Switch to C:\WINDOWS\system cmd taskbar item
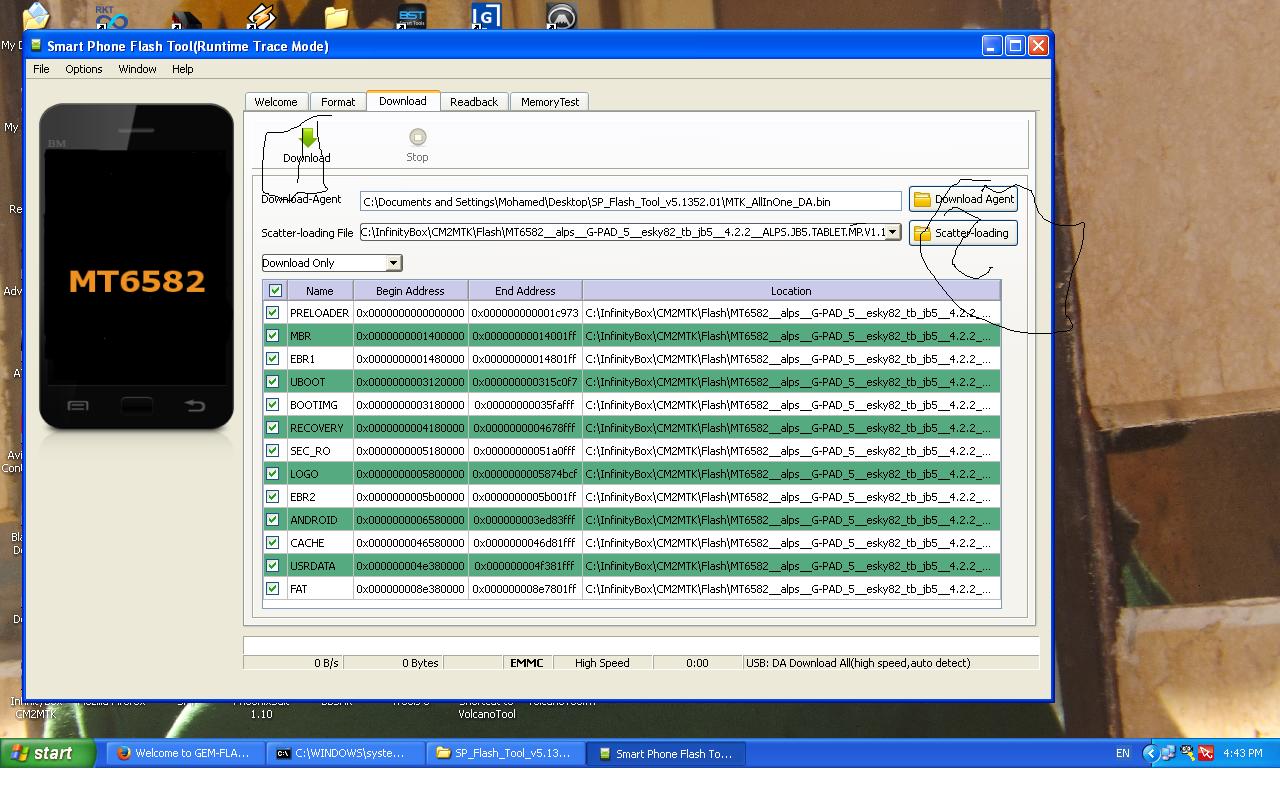Screen dimensions: 1280x811 pos(346,753)
